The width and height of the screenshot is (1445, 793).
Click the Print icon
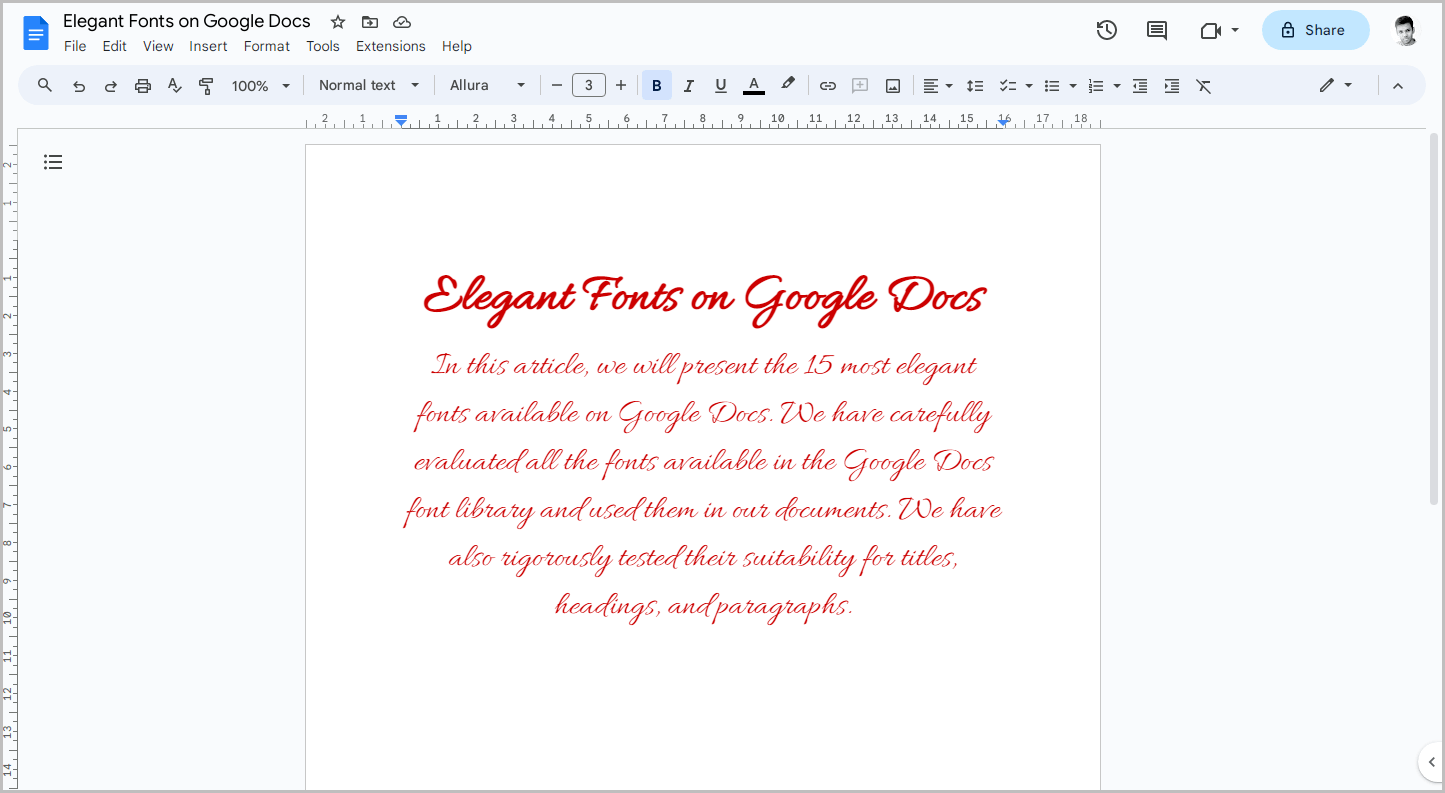click(142, 85)
